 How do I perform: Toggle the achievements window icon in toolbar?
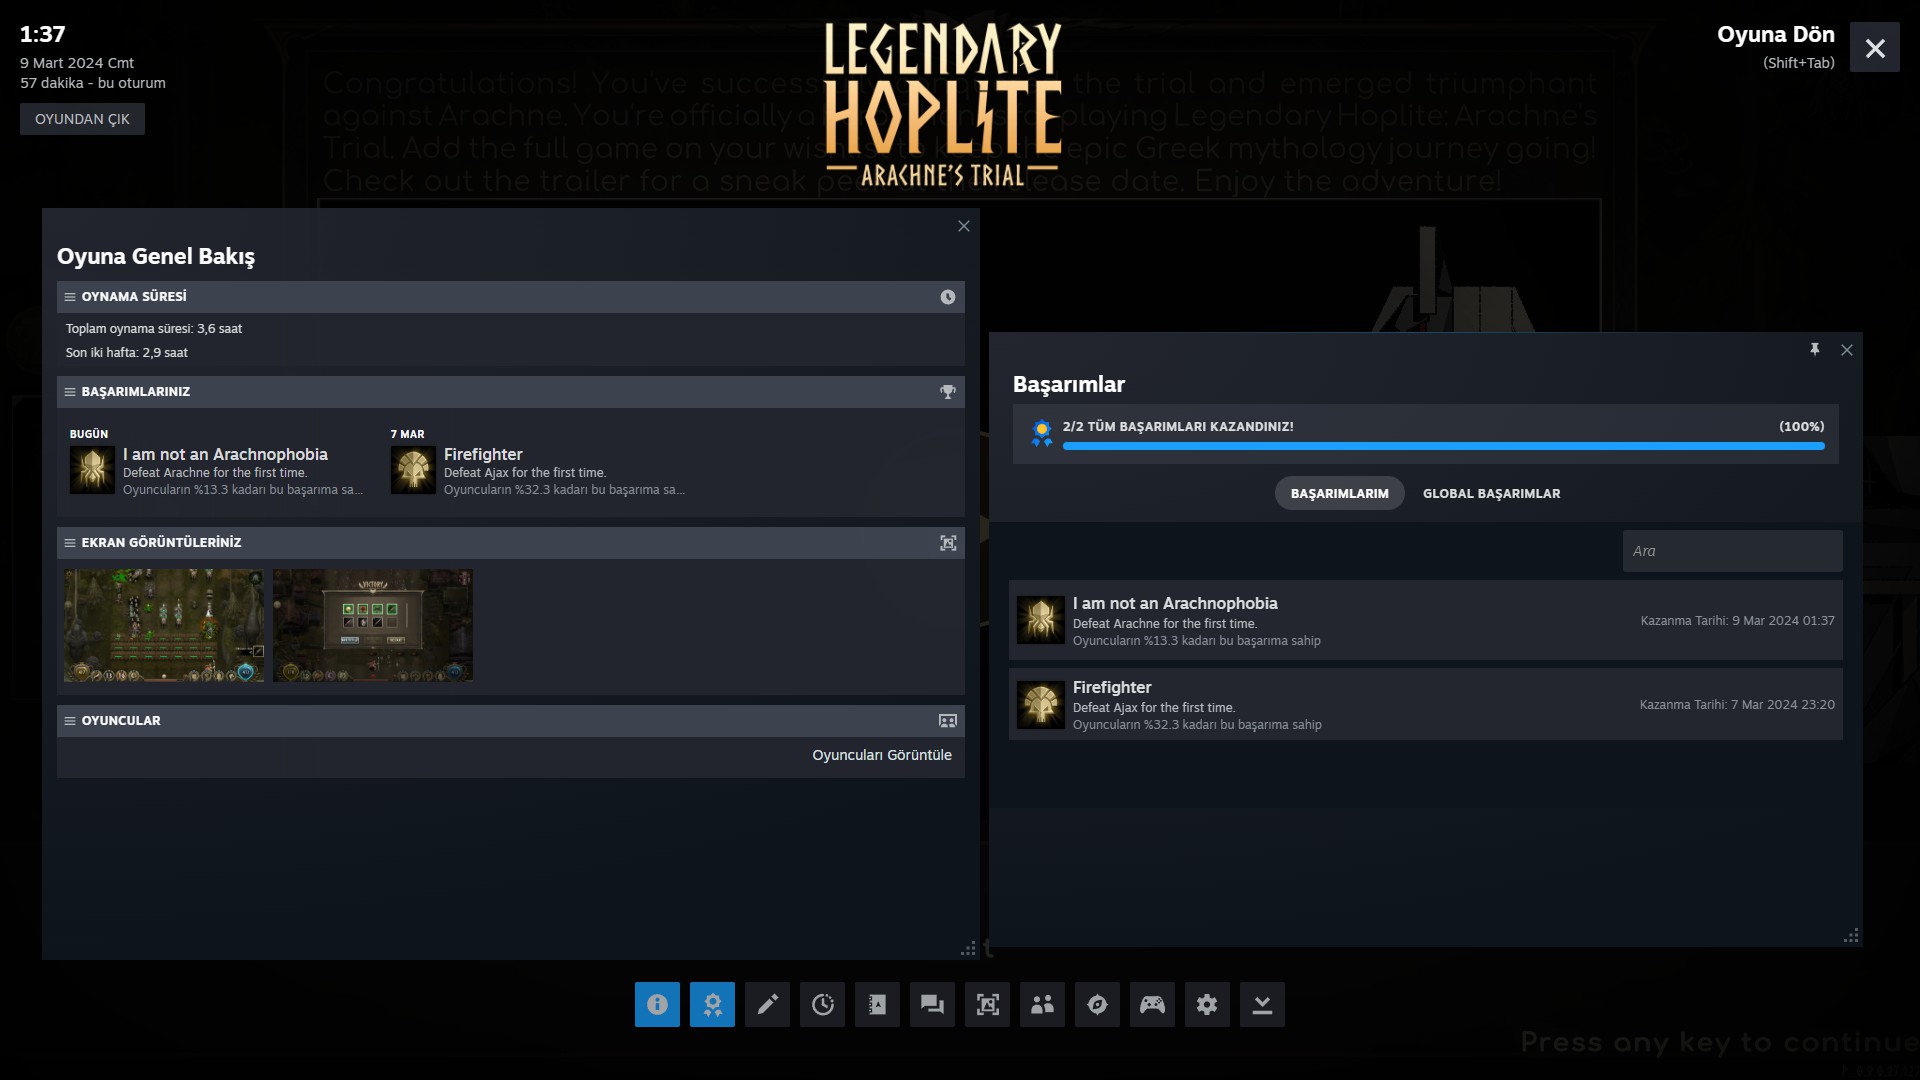pos(712,1004)
